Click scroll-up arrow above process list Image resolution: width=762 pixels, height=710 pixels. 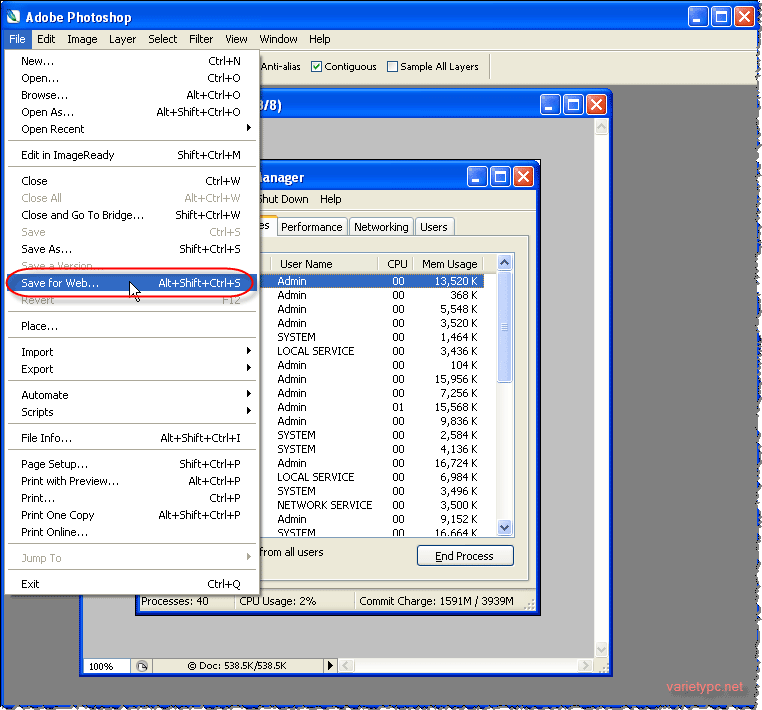[x=504, y=263]
